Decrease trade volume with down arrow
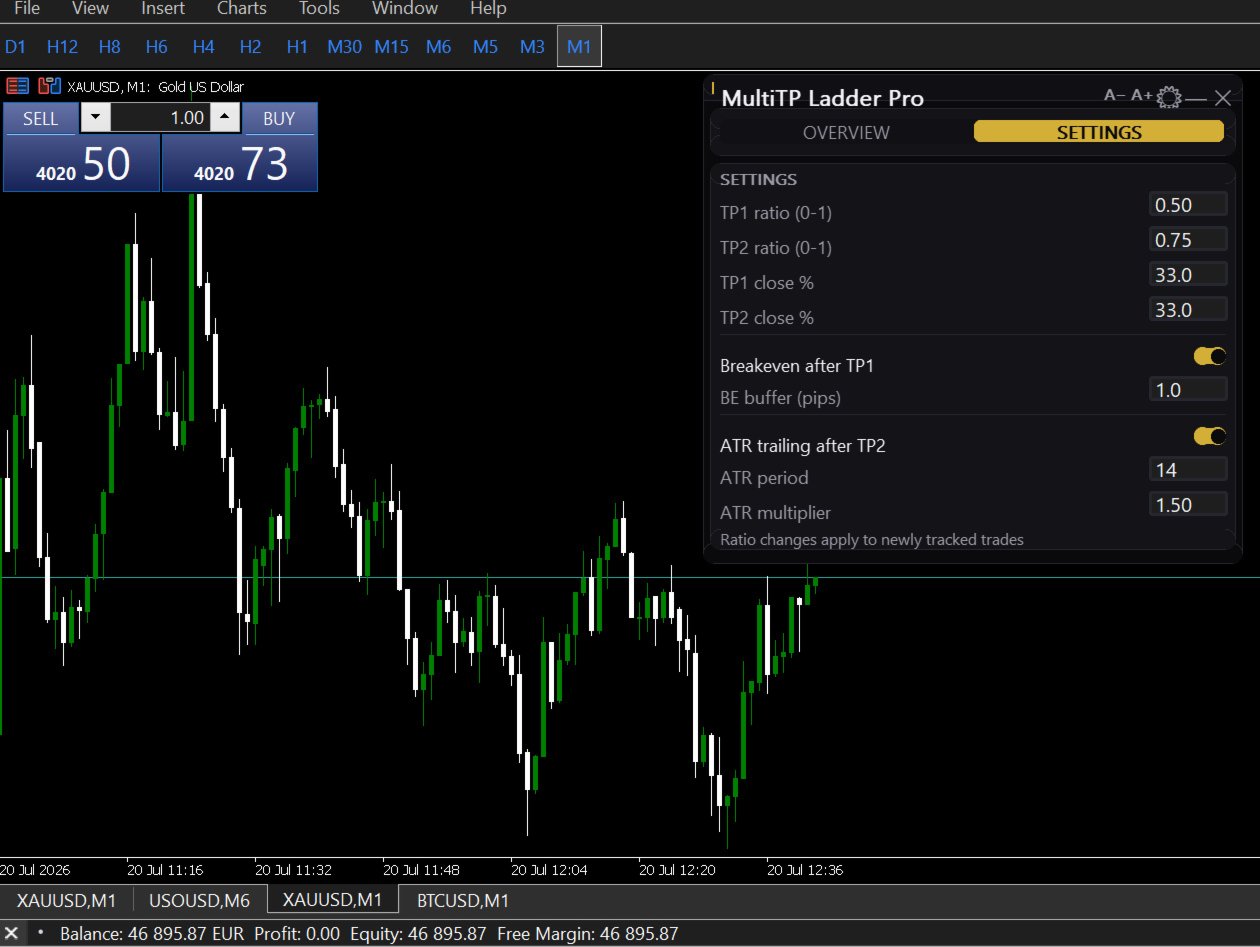 pyautogui.click(x=95, y=118)
